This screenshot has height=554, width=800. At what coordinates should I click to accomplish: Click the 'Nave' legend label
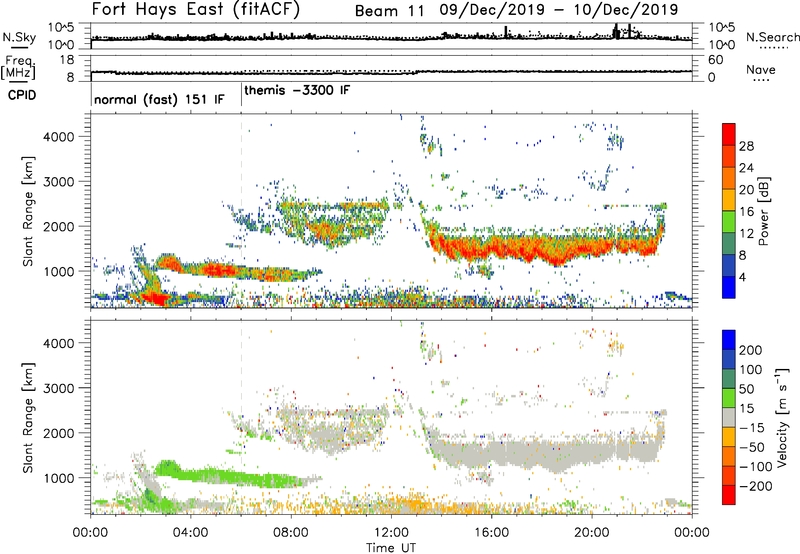coord(760,69)
